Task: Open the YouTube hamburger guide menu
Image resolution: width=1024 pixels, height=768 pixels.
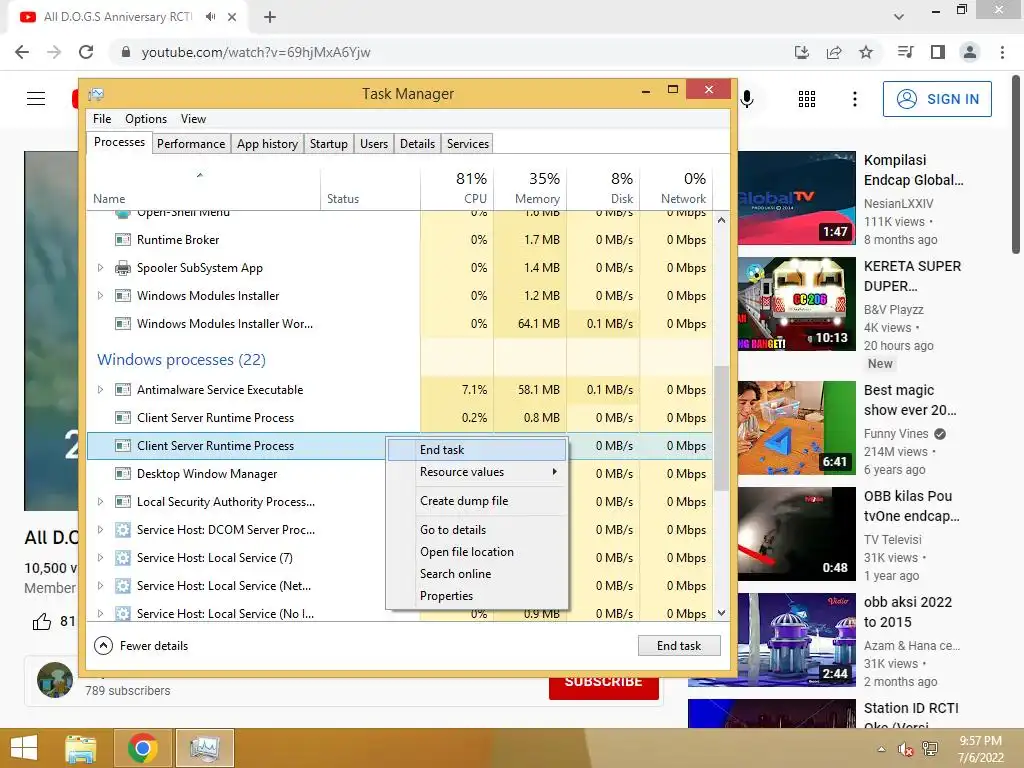Action: [36, 99]
